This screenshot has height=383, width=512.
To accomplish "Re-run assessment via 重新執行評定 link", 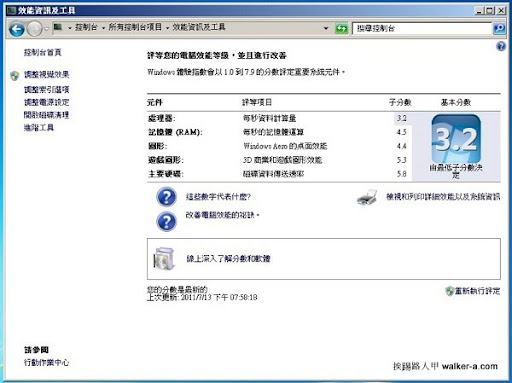I will 477,291.
